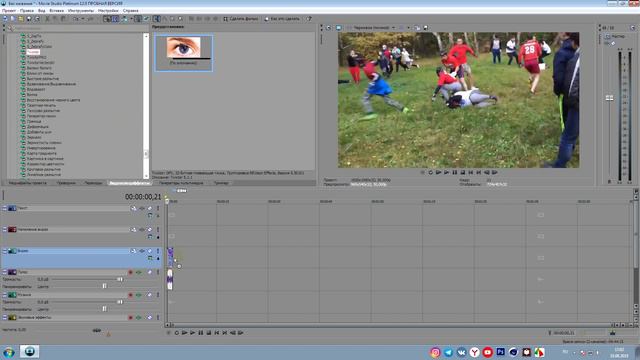Mute the Наложение видео track
Screen dimensions: 640x360
tap(149, 230)
